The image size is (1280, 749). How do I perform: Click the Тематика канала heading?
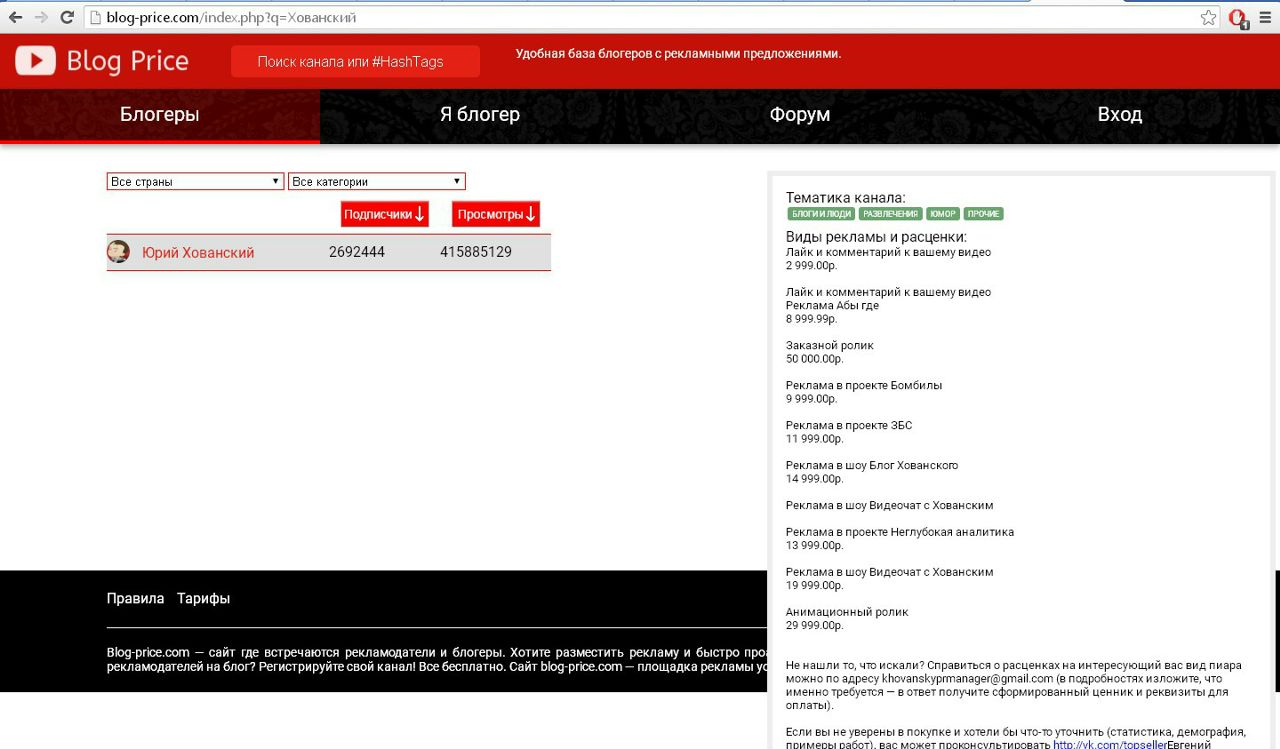846,198
